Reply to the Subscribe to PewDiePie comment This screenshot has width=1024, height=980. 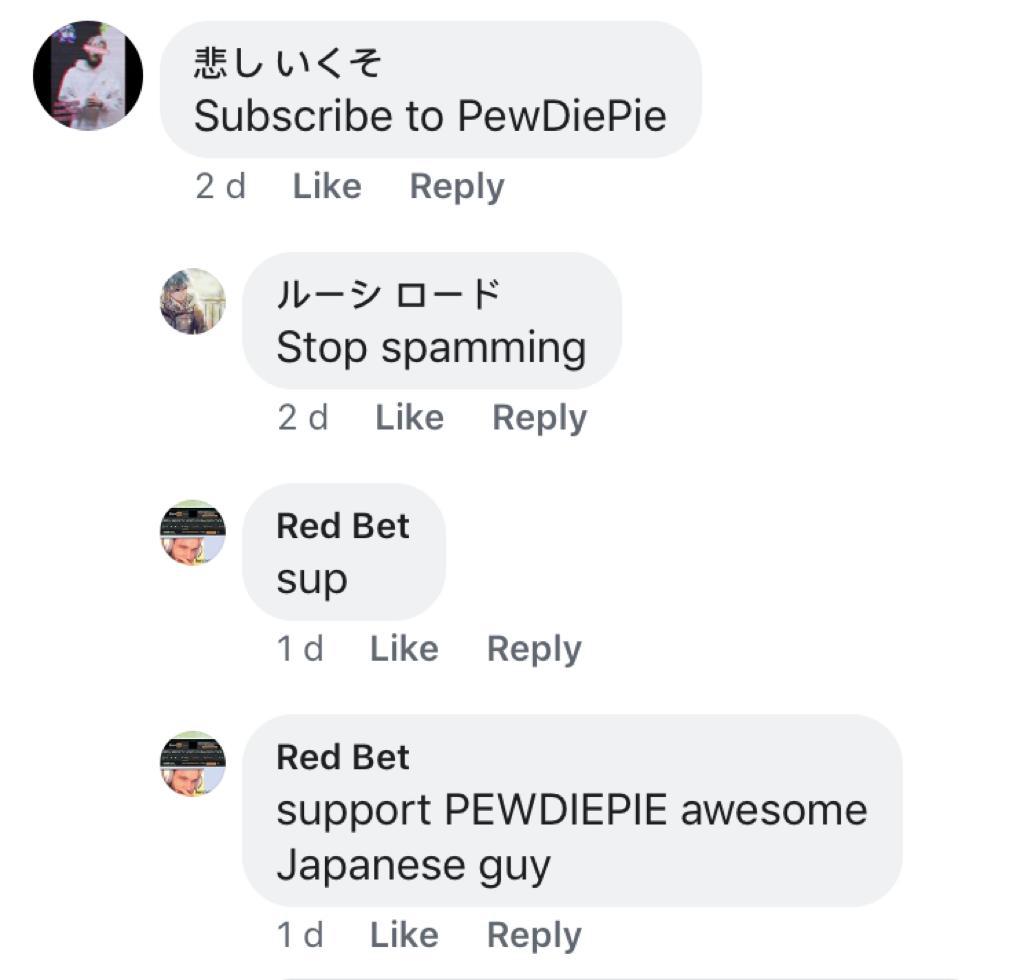click(x=456, y=187)
